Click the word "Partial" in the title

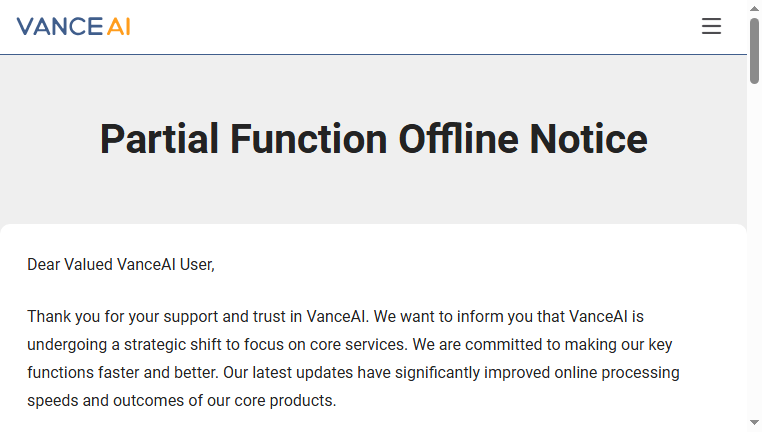159,139
